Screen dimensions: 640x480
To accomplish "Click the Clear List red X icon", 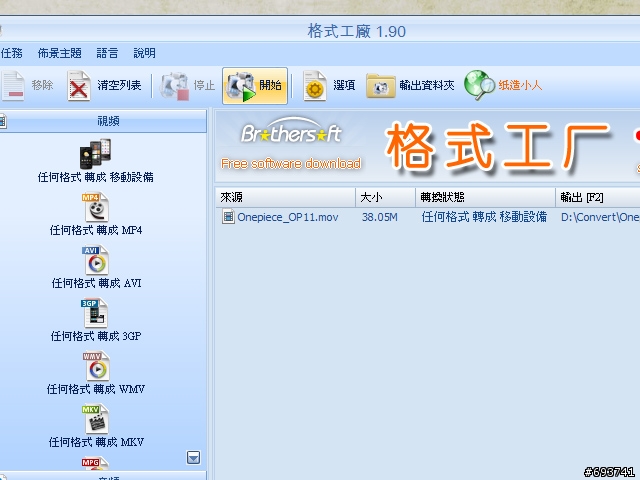I will [x=78, y=86].
